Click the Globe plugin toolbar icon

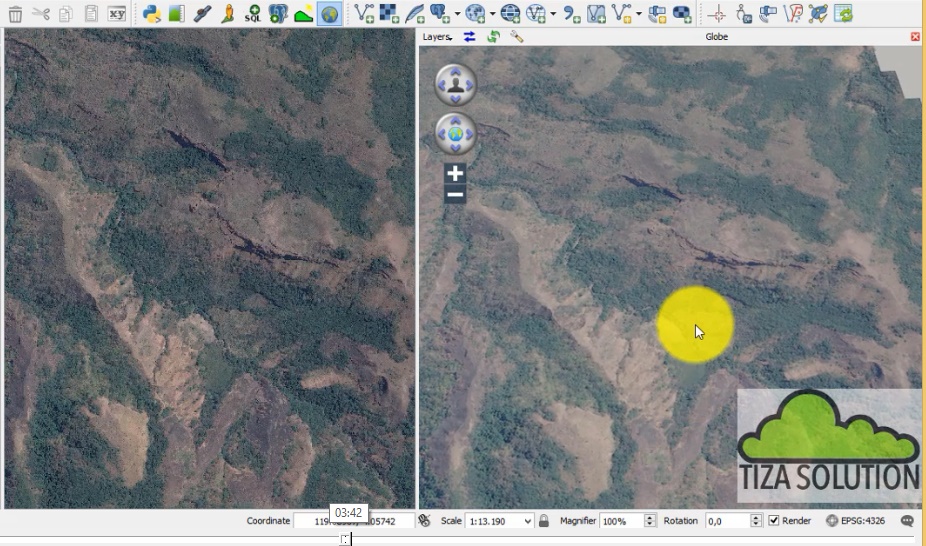pyautogui.click(x=329, y=14)
